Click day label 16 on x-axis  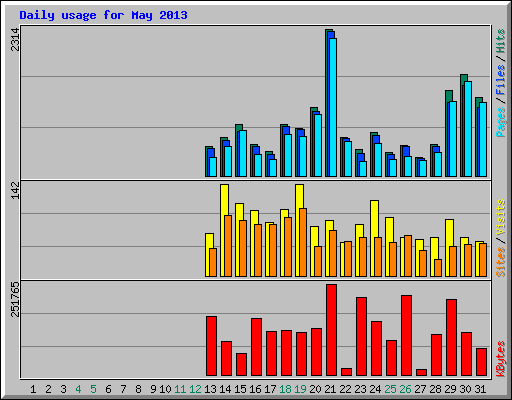click(255, 389)
